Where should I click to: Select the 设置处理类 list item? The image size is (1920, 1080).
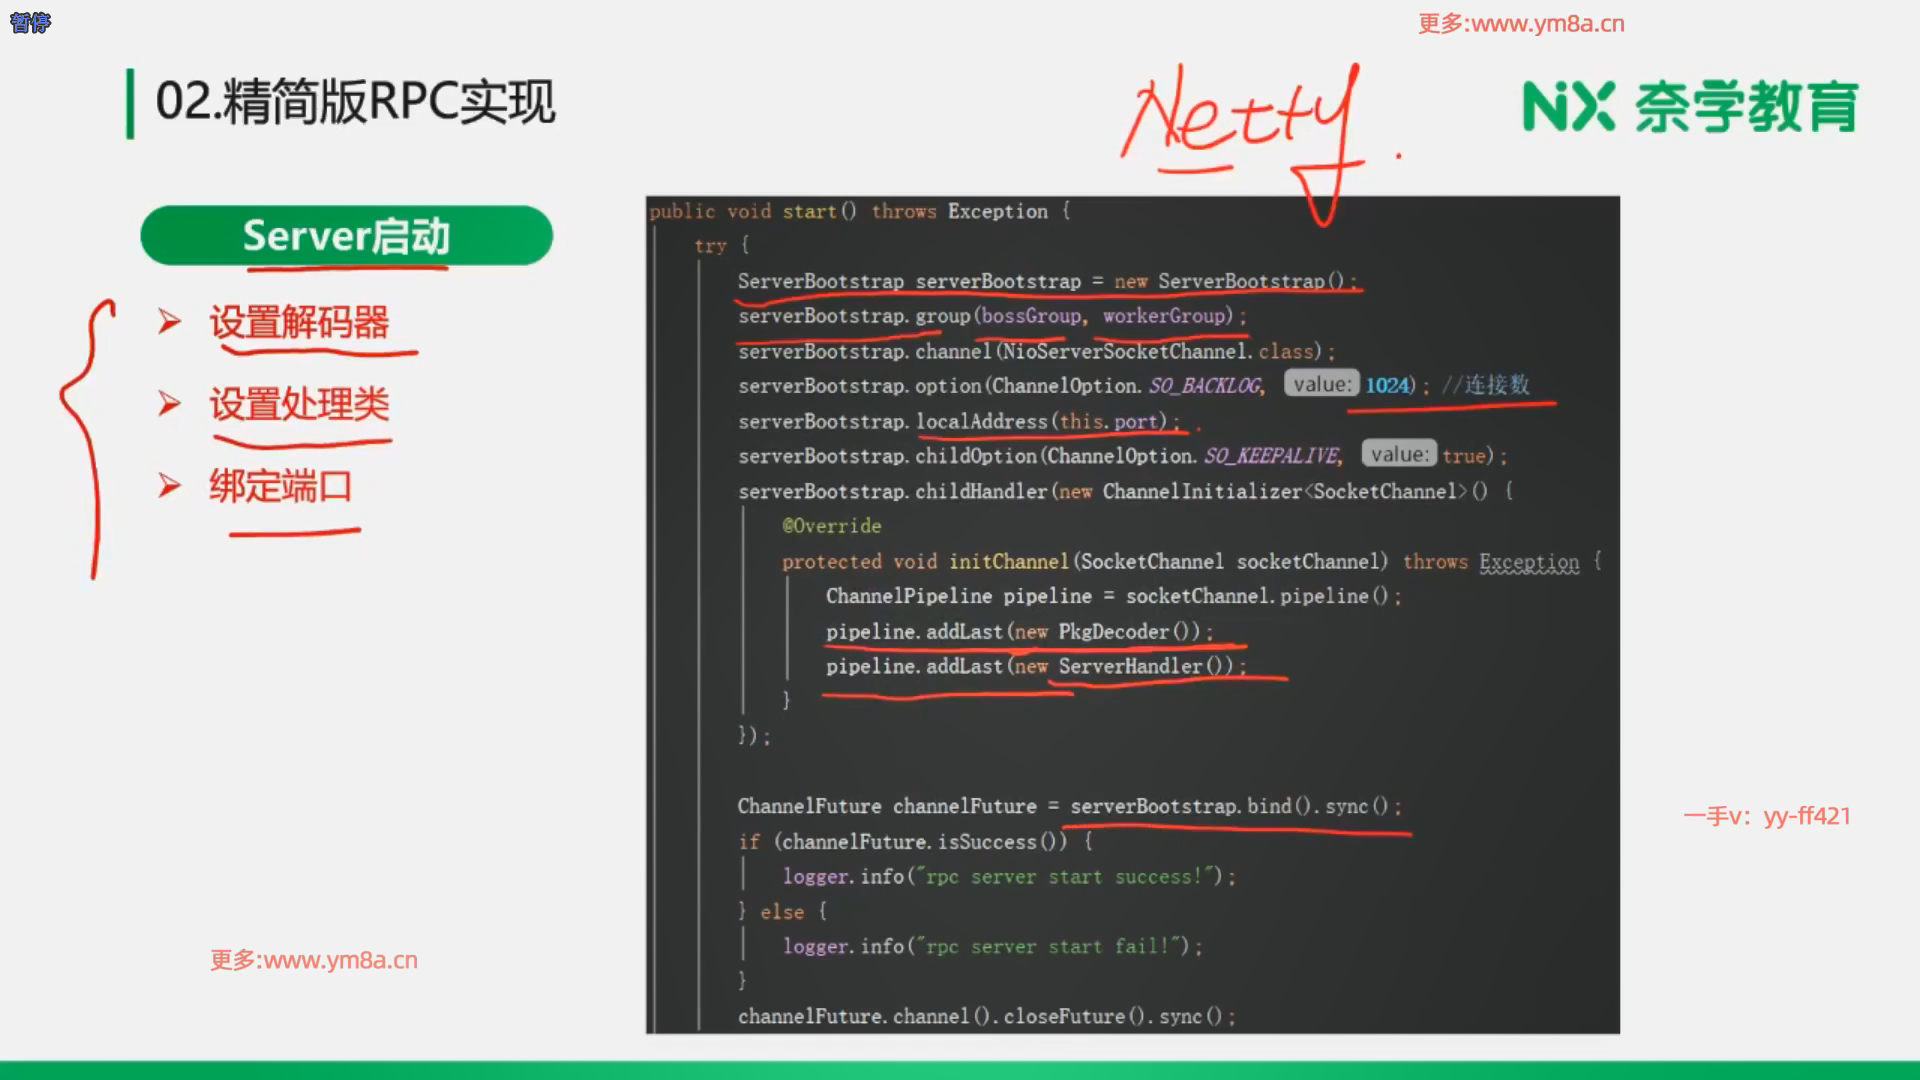[x=299, y=404]
